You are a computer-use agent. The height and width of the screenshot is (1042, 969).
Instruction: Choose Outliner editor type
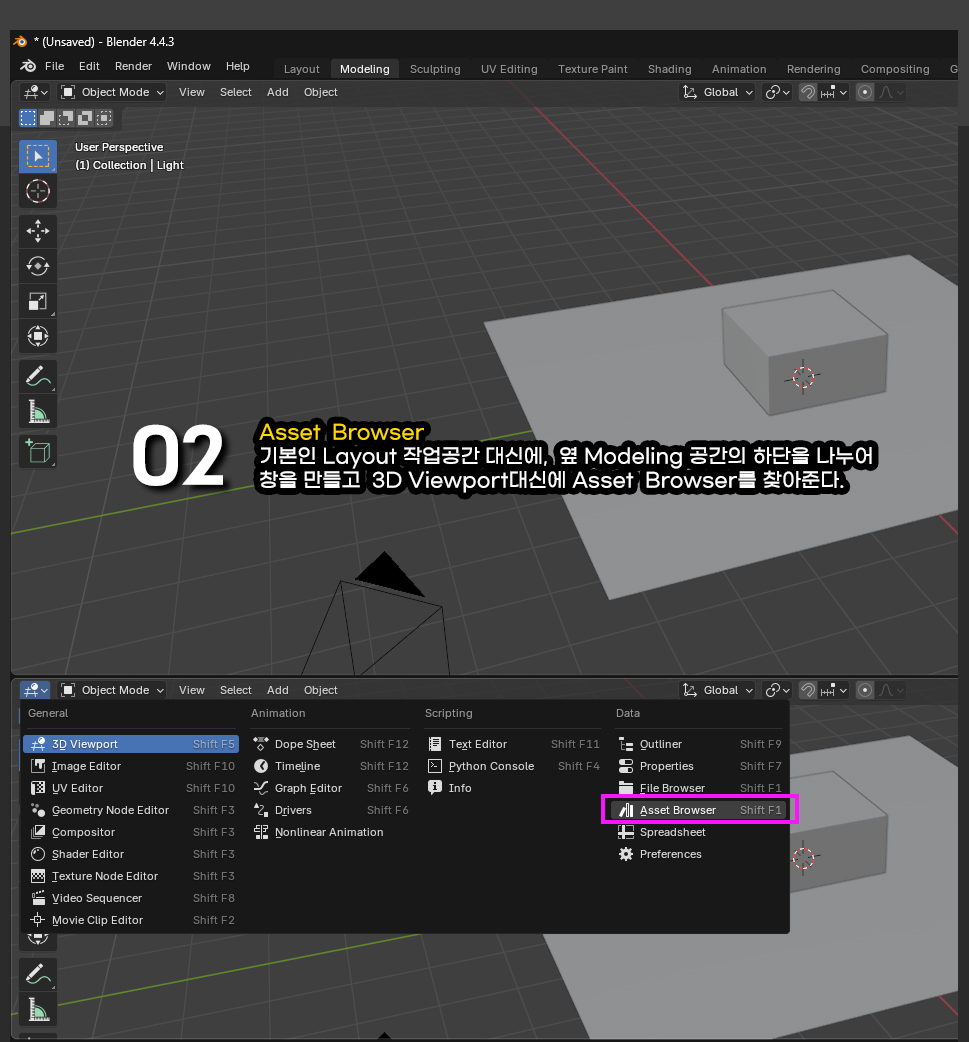[x=700, y=744]
